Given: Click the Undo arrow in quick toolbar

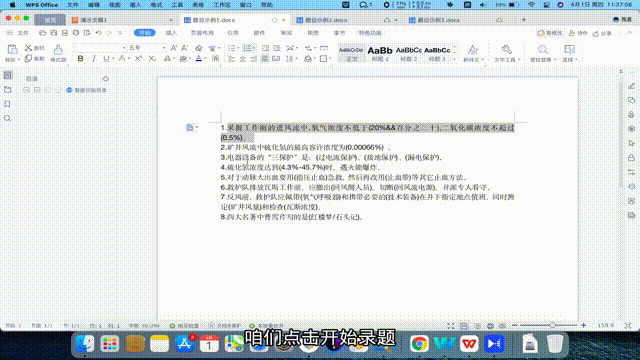Looking at the screenshot, I should (x=98, y=33).
